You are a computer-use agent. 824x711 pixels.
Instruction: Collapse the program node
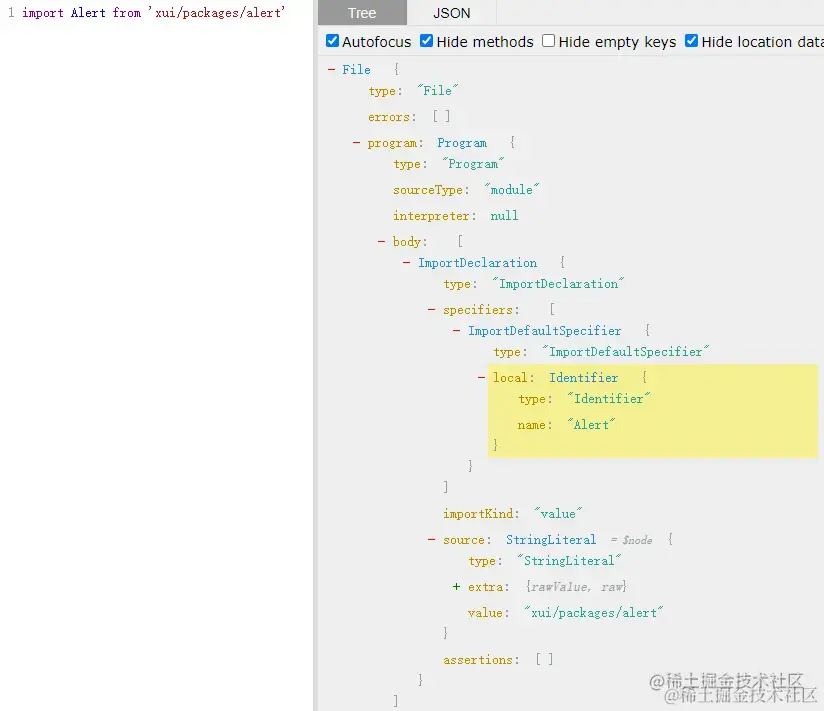point(356,143)
